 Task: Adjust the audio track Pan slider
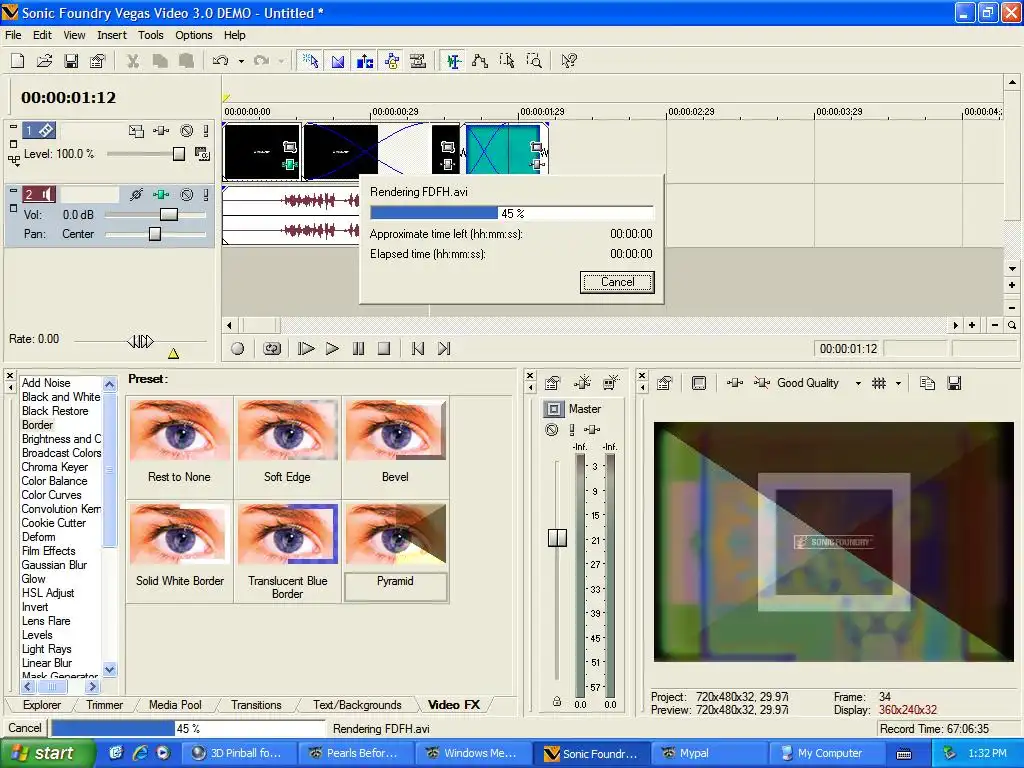(x=155, y=234)
